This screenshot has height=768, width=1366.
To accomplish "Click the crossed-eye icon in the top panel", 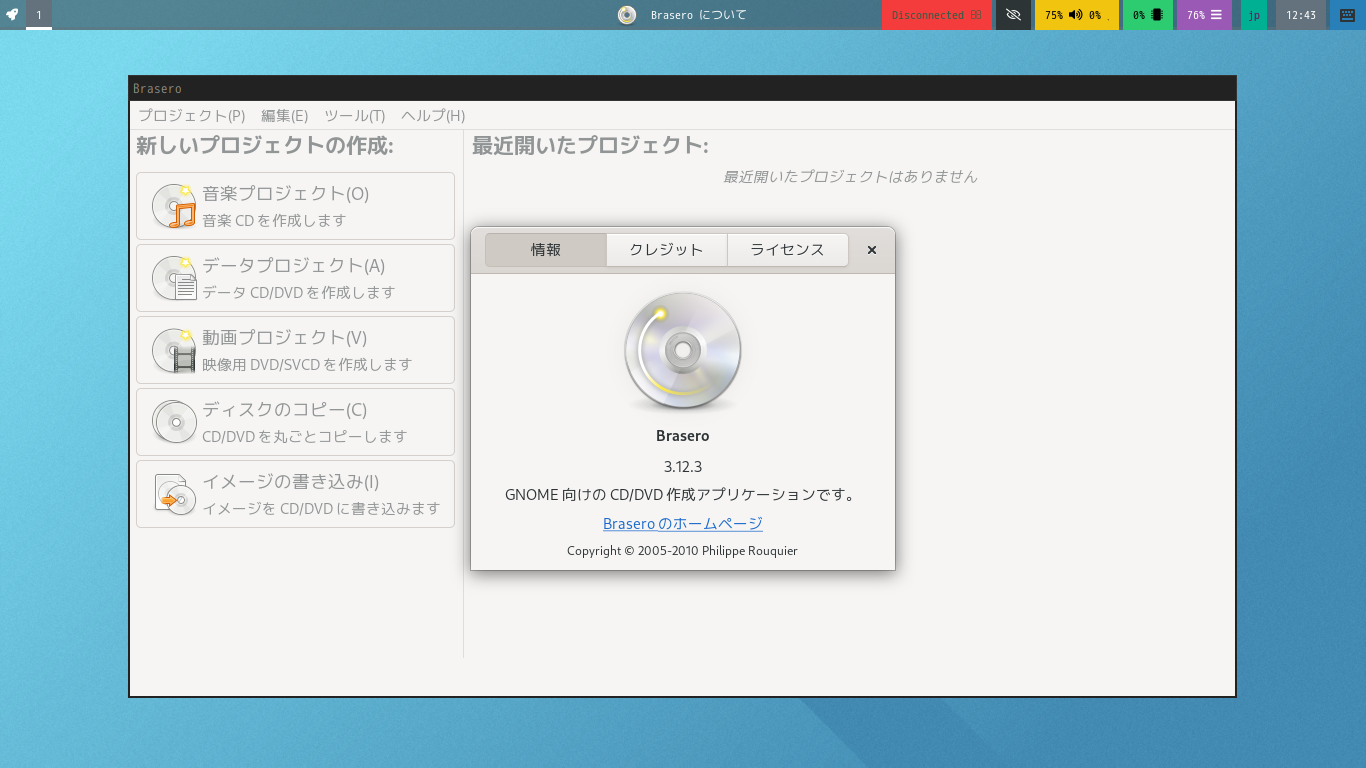I will pyautogui.click(x=1013, y=15).
